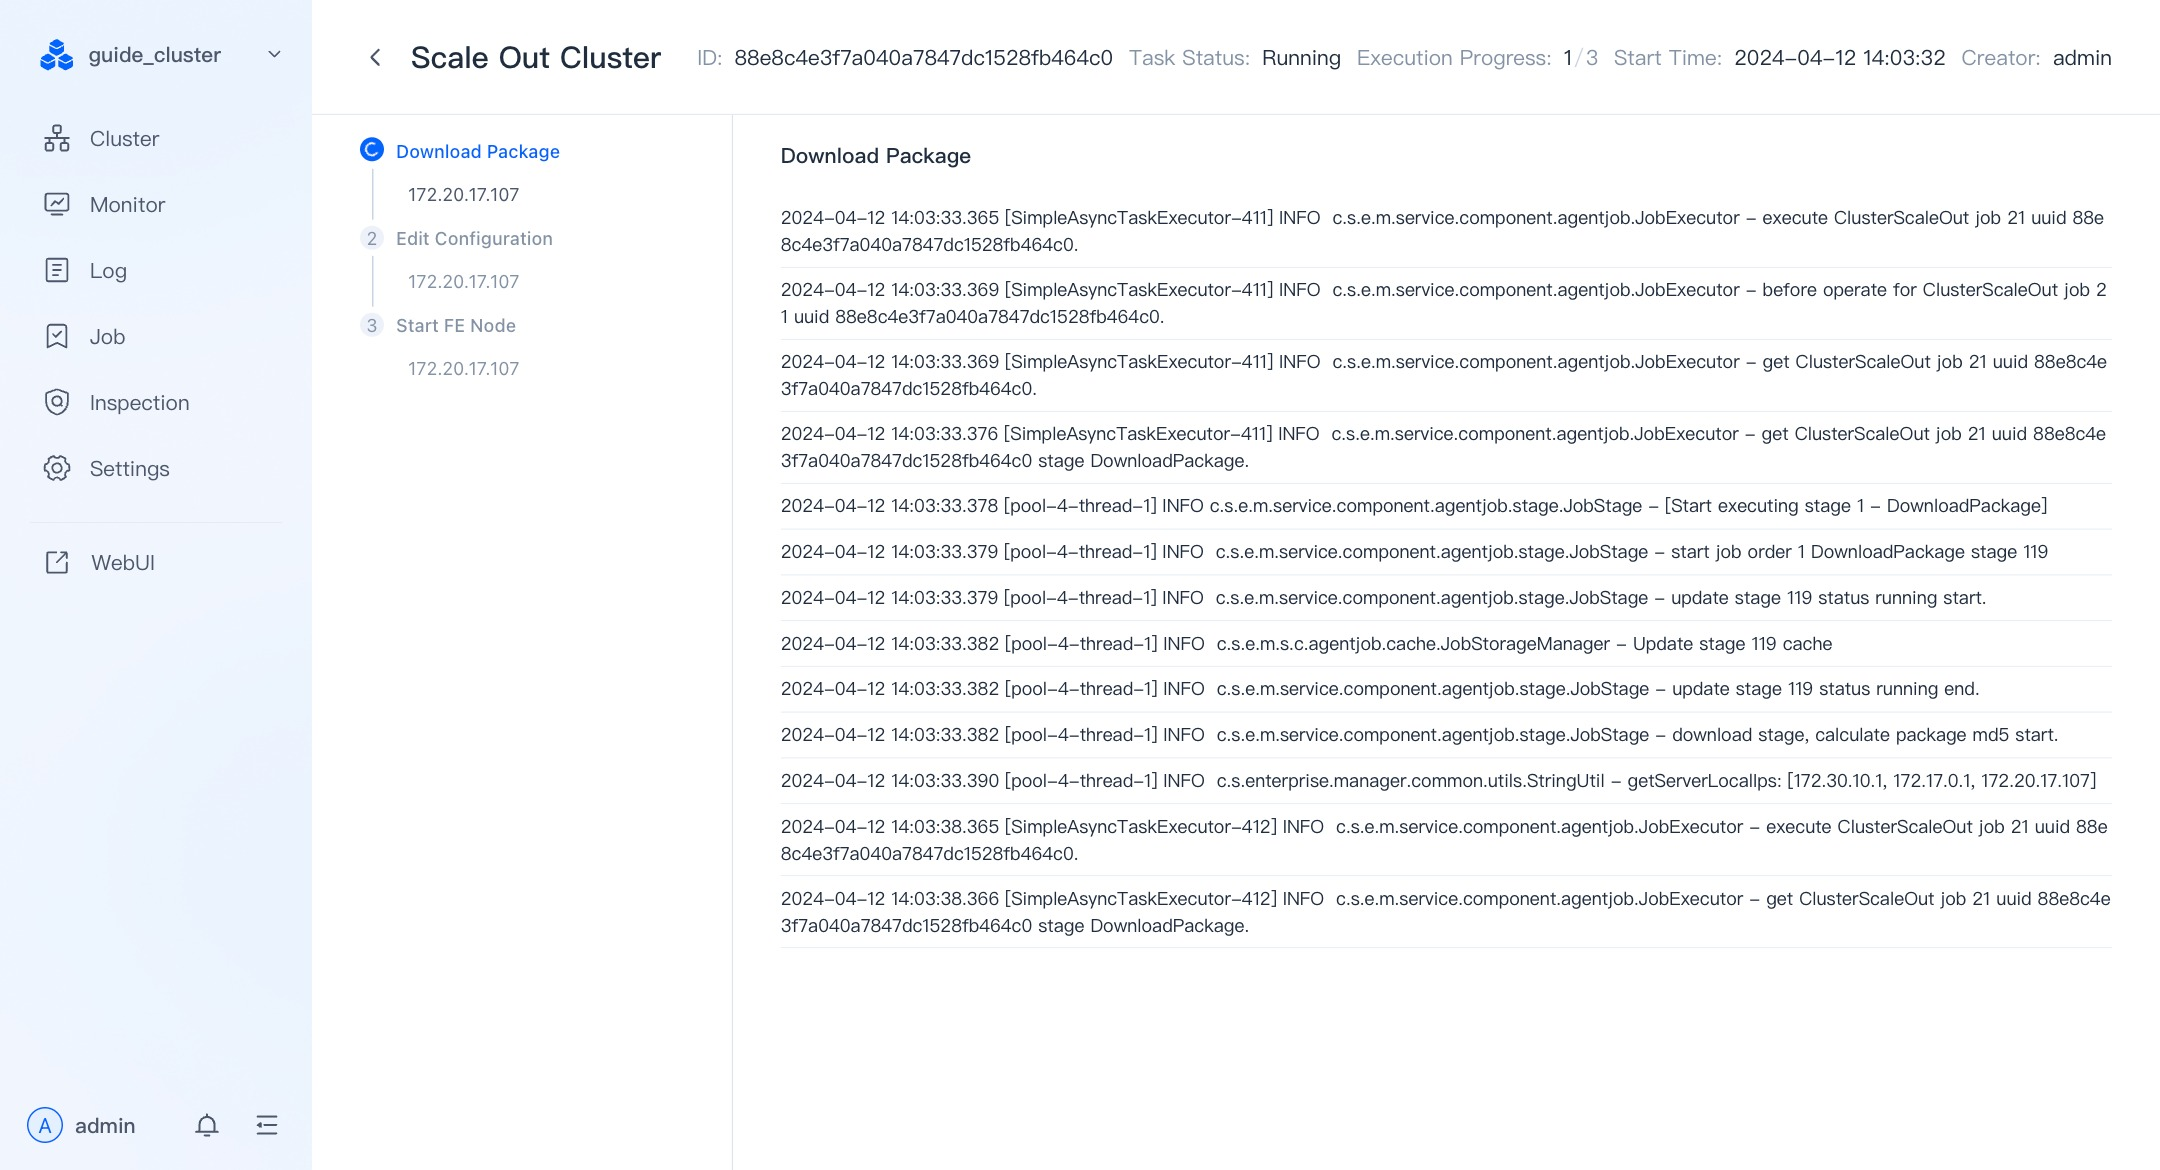Select 172.20.17.107 under Download Package
The width and height of the screenshot is (2160, 1170).
click(463, 195)
